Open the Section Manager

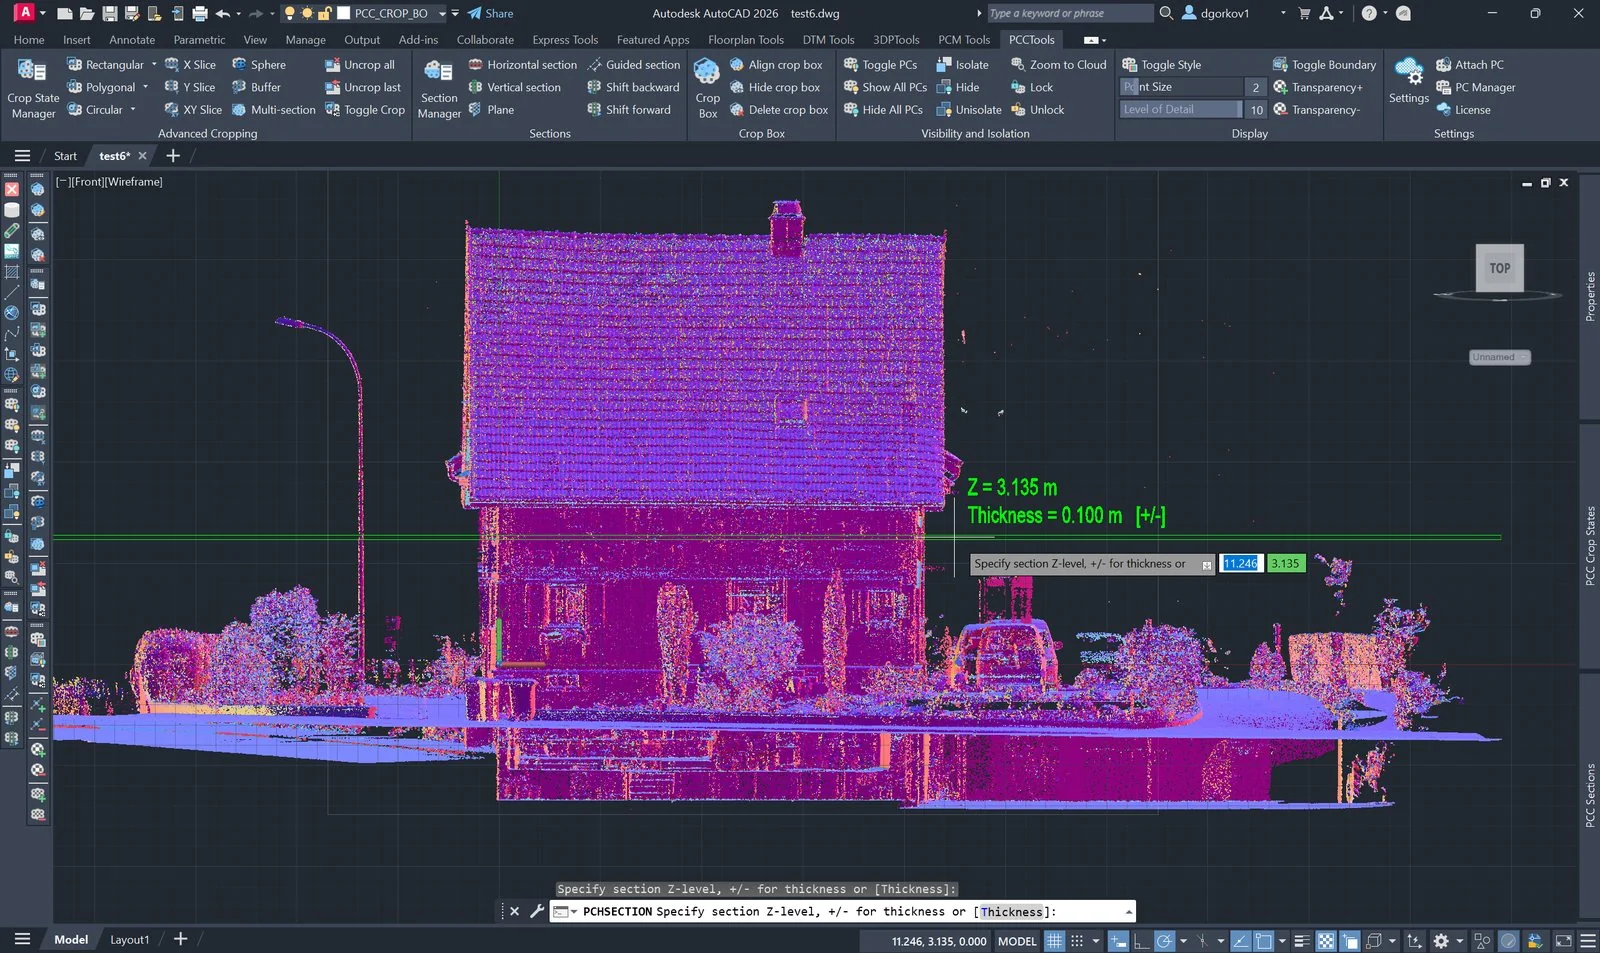point(439,88)
